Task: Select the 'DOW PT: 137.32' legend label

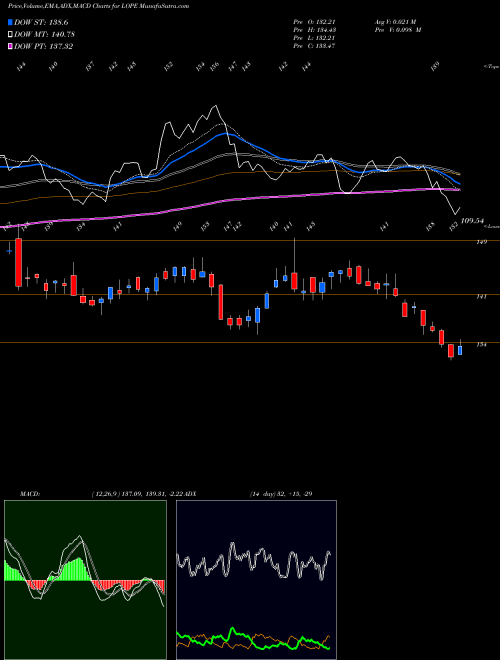Action: click(x=44, y=46)
